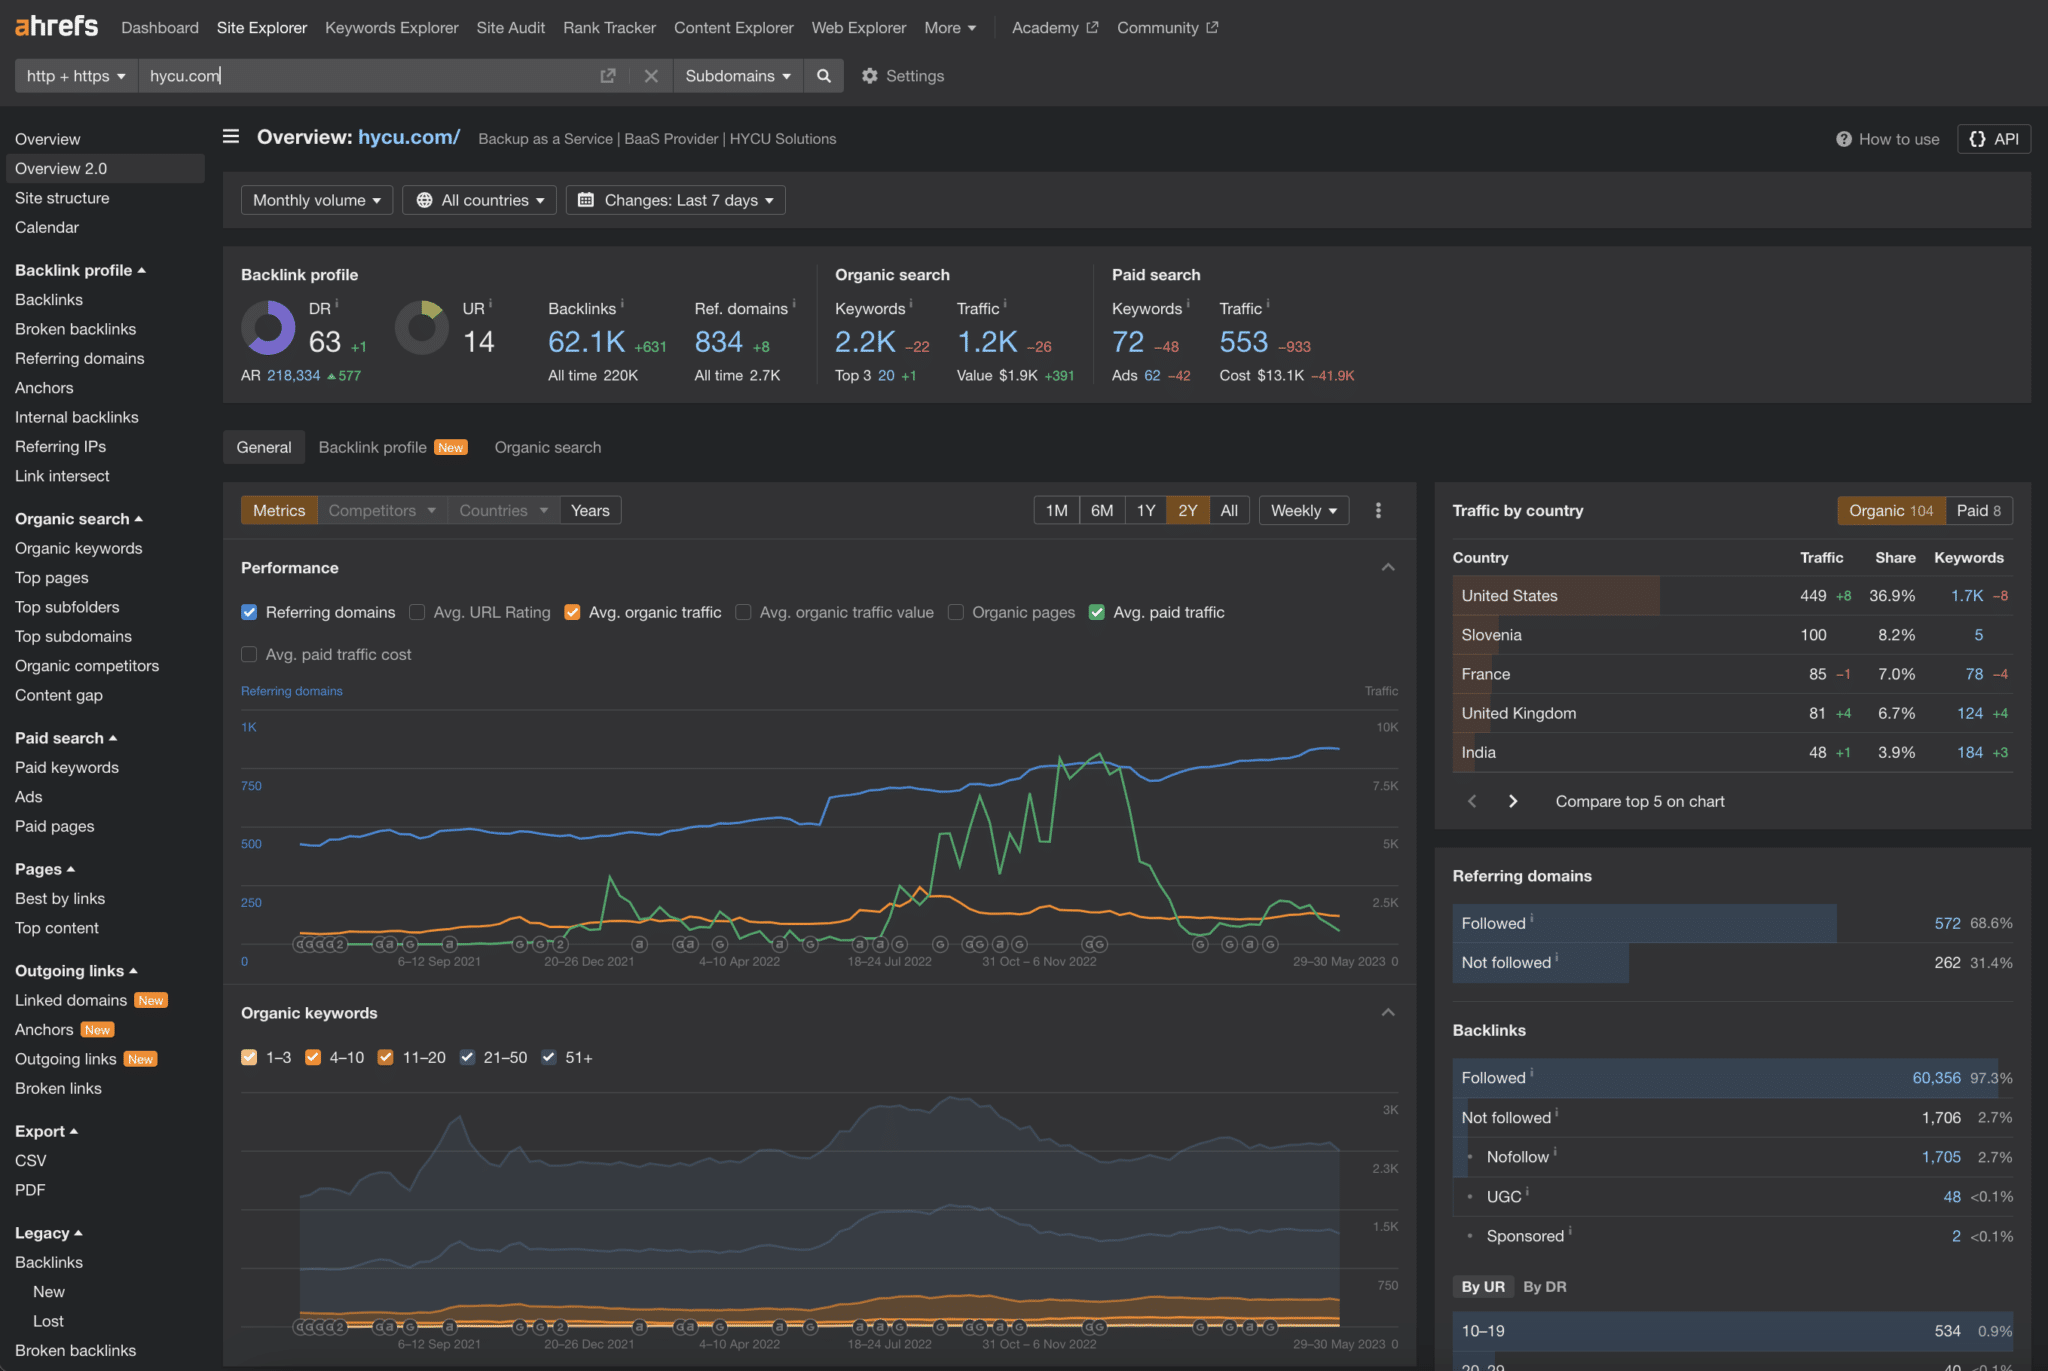Clear the URL input with X icon
The width and height of the screenshot is (2048, 1371).
pyautogui.click(x=651, y=76)
